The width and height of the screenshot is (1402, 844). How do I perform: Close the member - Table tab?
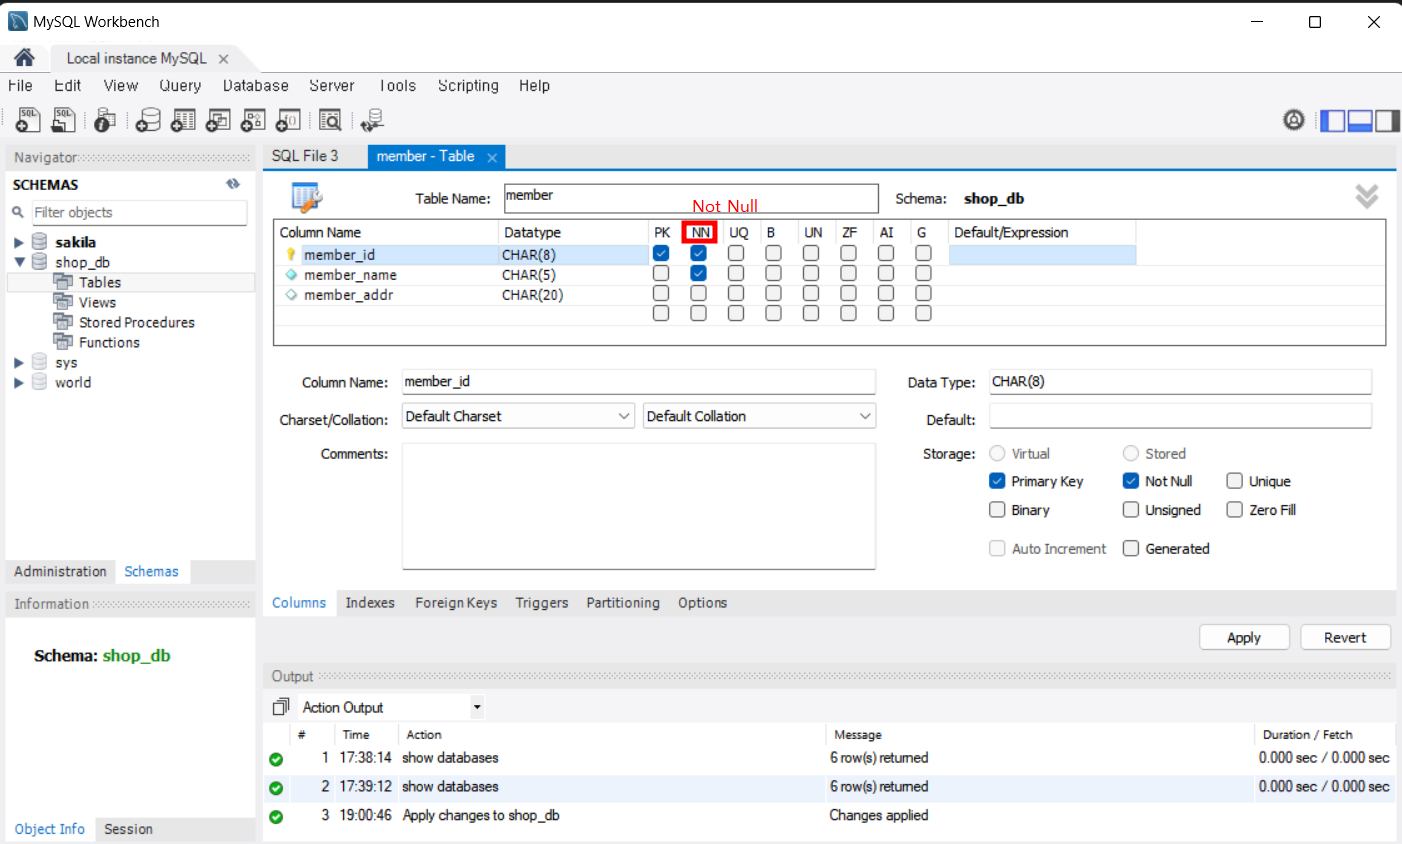tap(492, 157)
